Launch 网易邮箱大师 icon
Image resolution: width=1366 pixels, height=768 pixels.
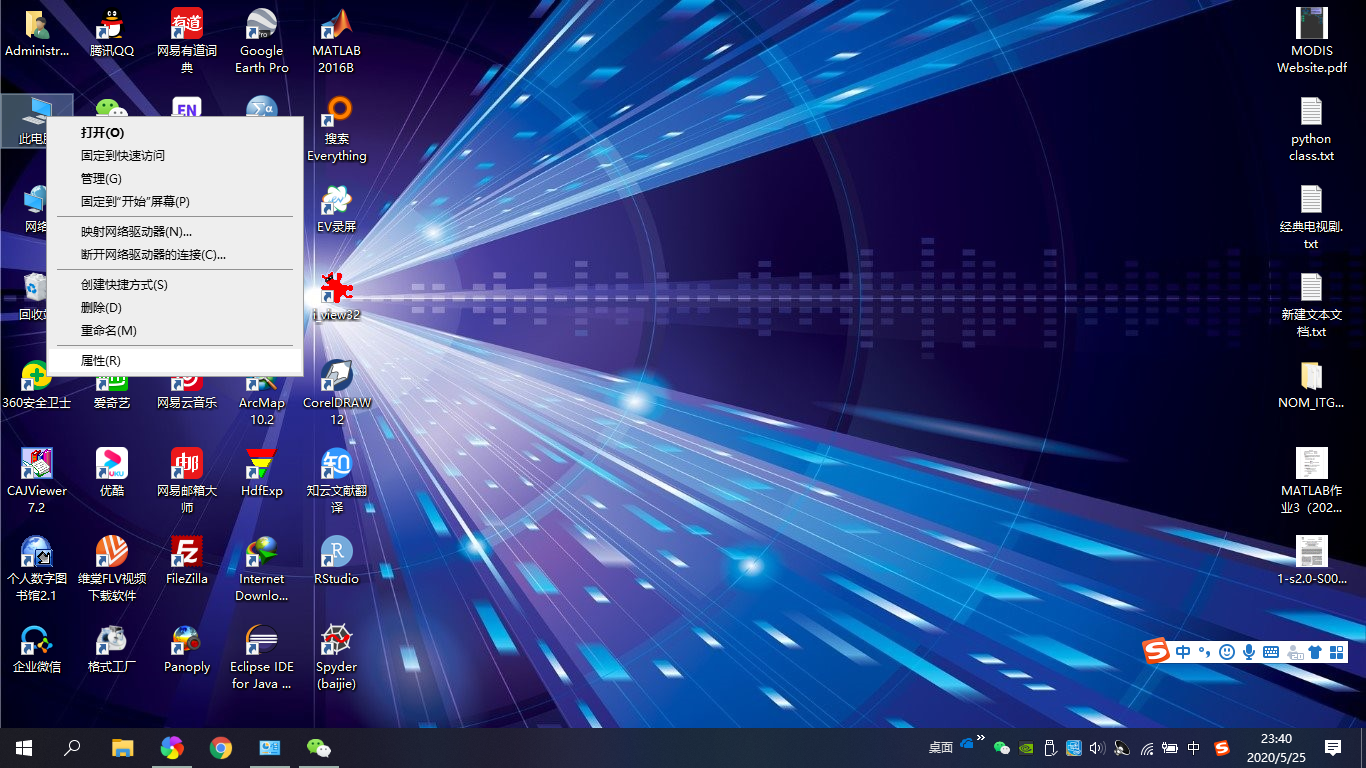187,481
